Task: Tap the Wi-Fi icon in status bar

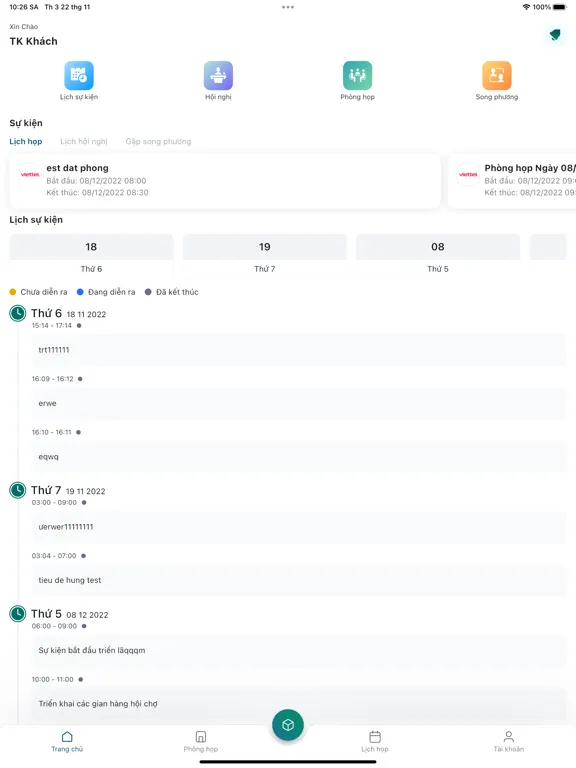Action: point(527,7)
